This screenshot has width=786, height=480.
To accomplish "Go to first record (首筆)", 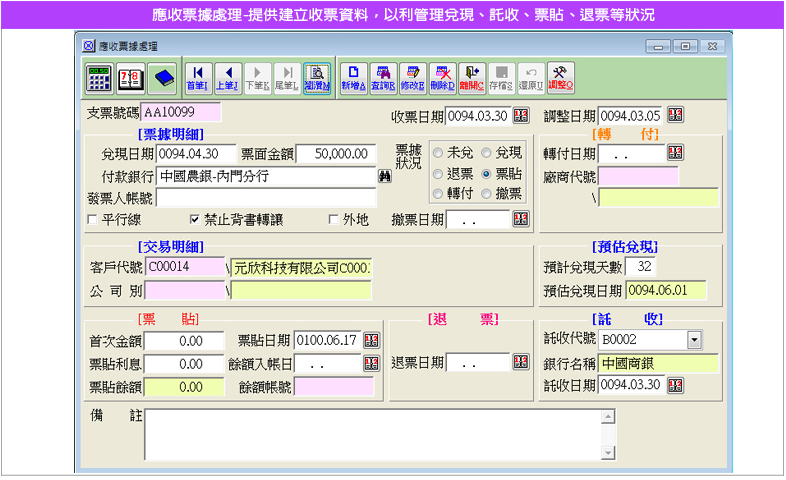I will 199,77.
